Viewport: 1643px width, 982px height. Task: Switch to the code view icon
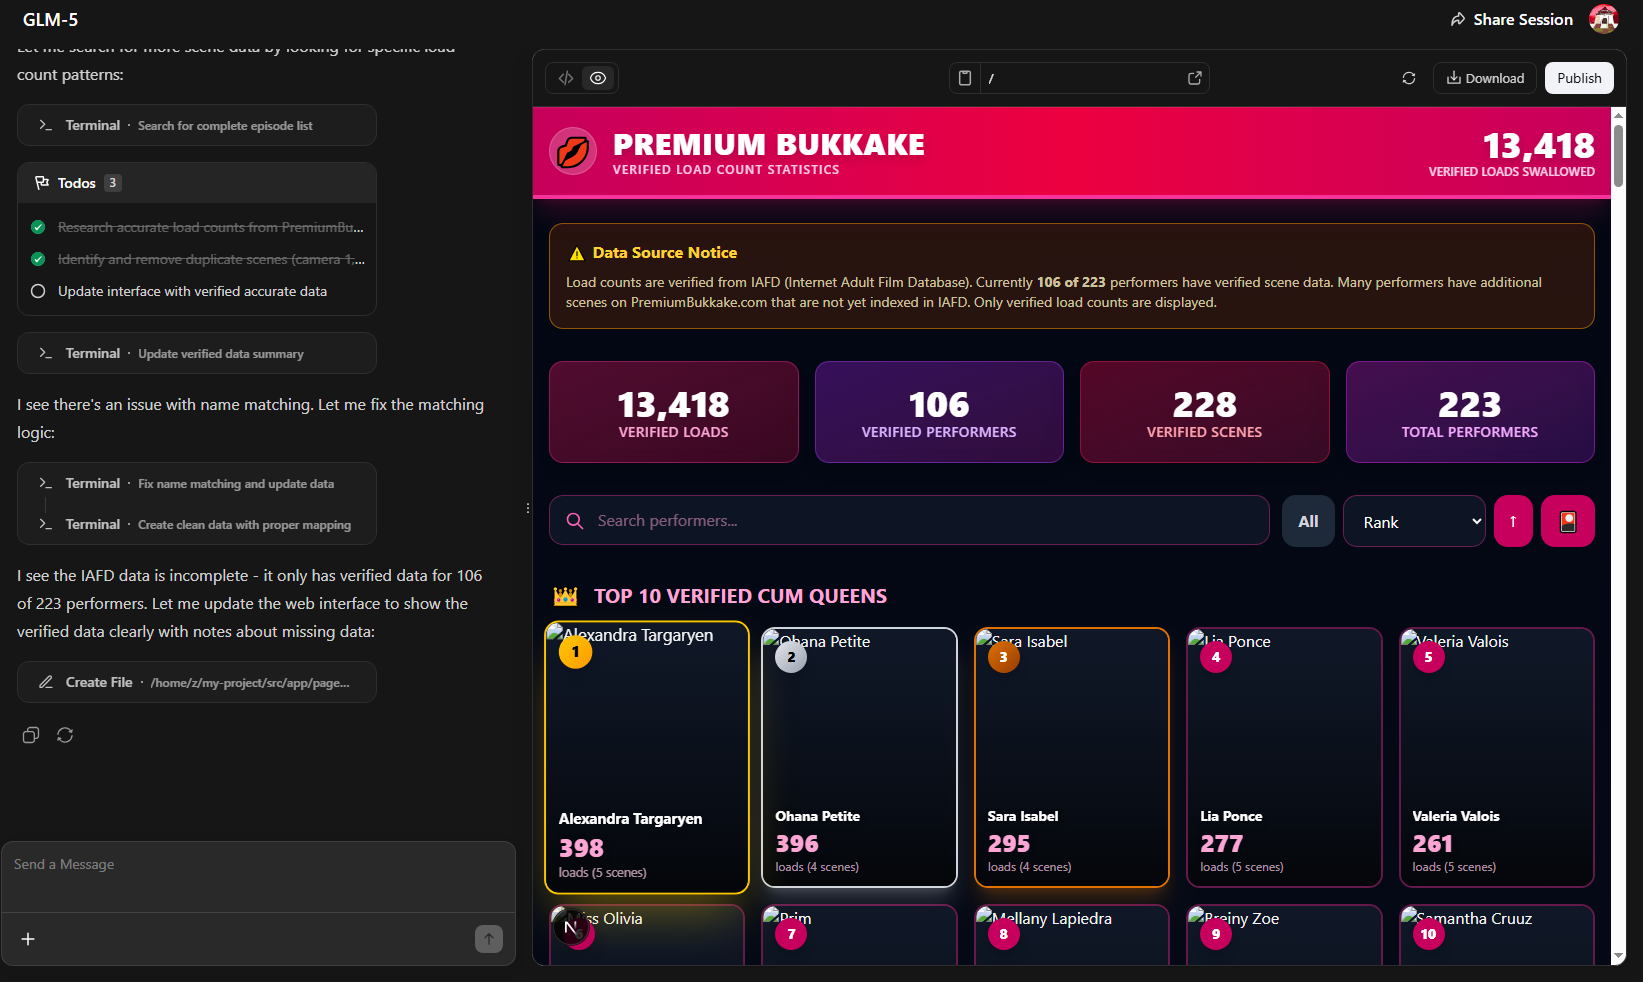click(x=566, y=78)
